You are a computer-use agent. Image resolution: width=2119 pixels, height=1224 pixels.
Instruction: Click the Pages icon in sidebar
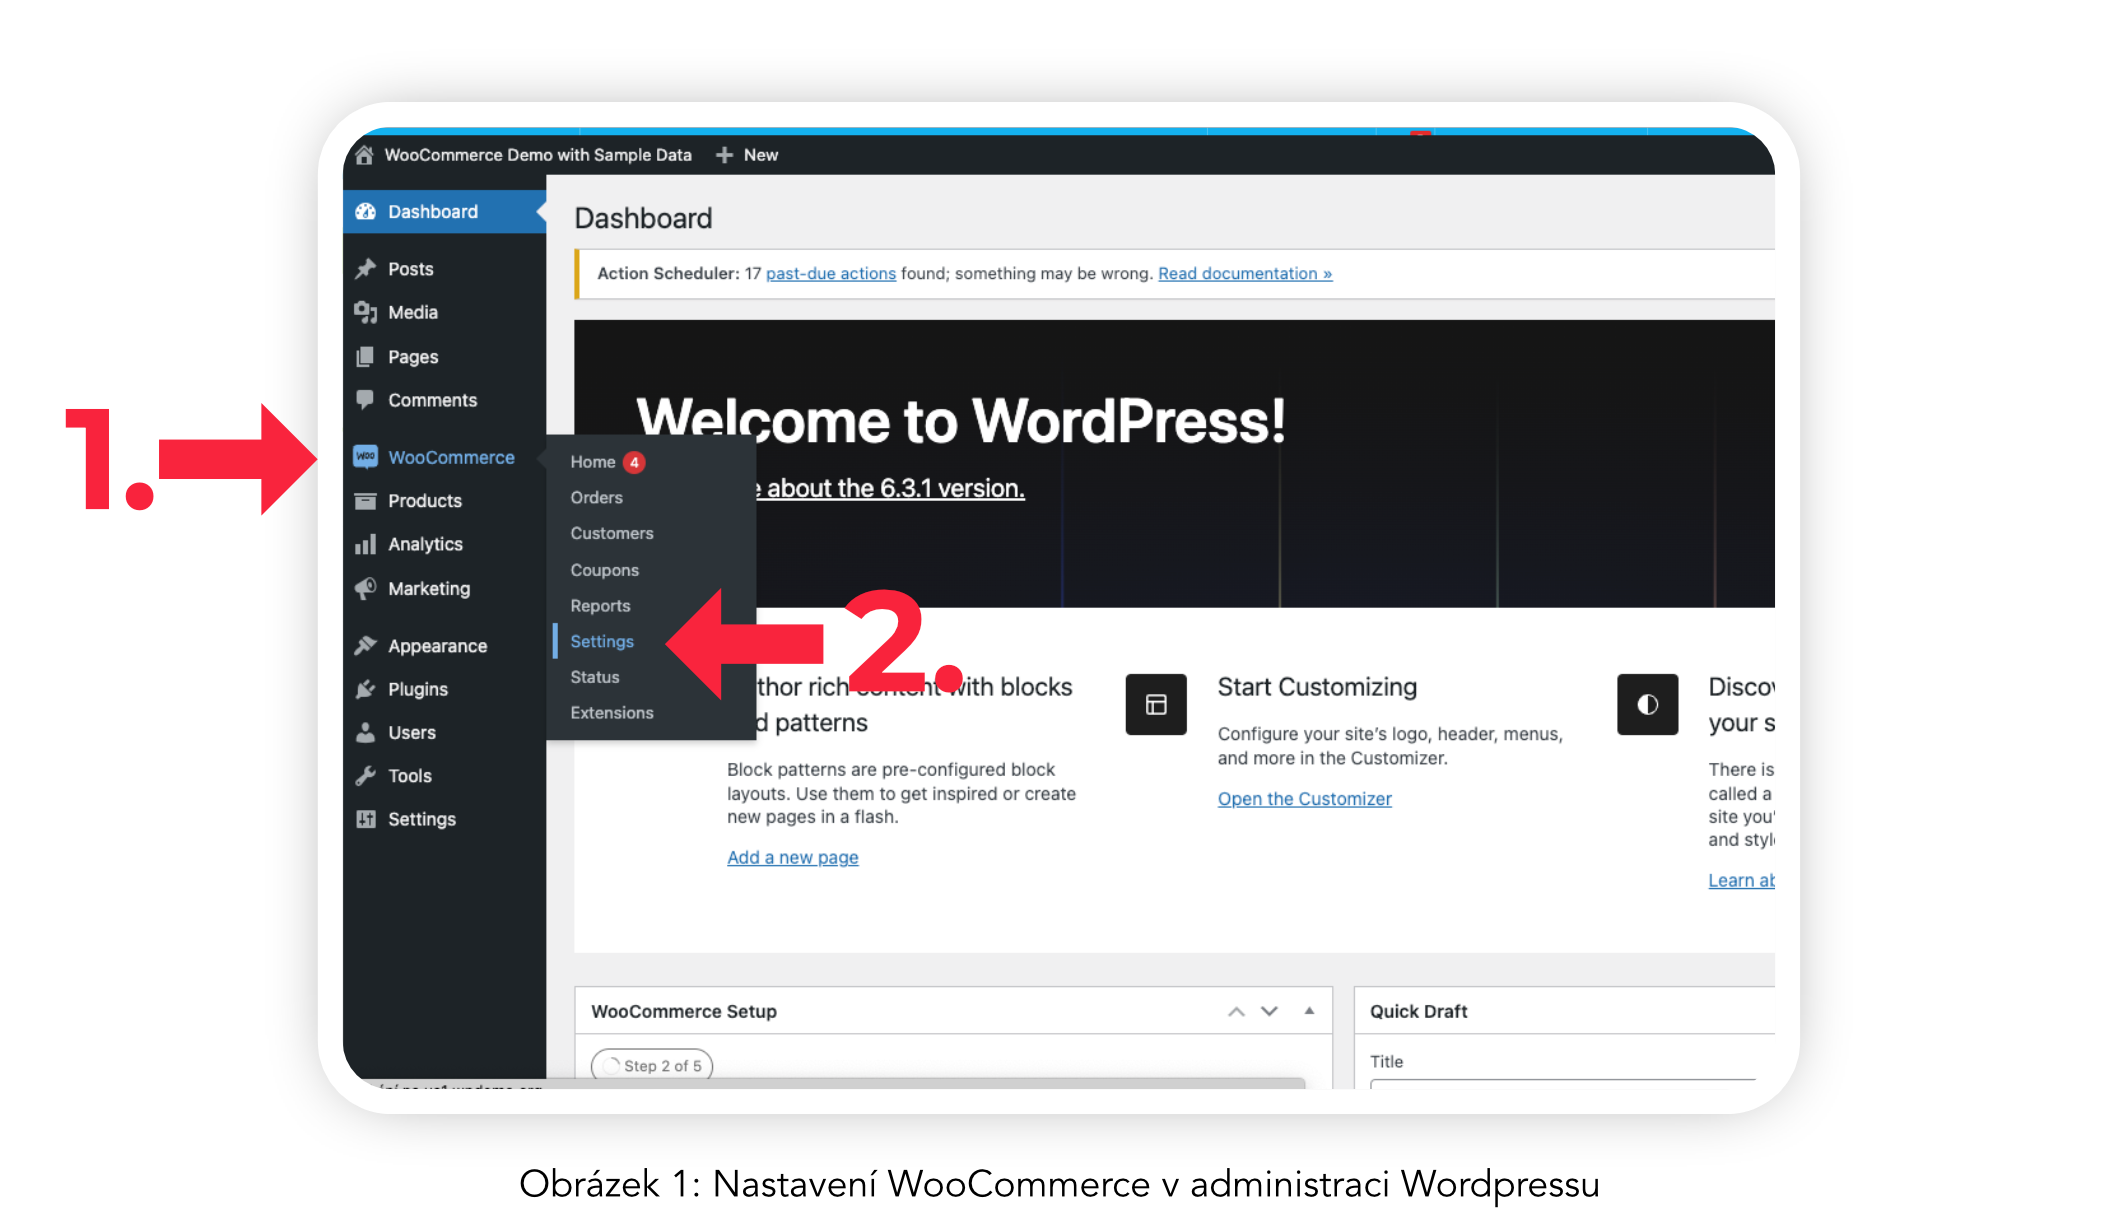coord(366,356)
